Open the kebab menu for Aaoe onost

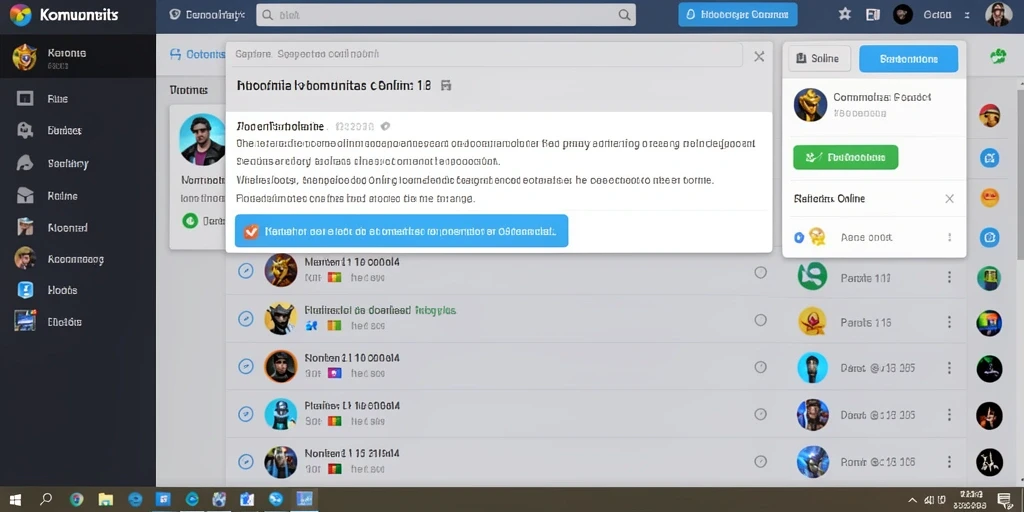[950, 238]
